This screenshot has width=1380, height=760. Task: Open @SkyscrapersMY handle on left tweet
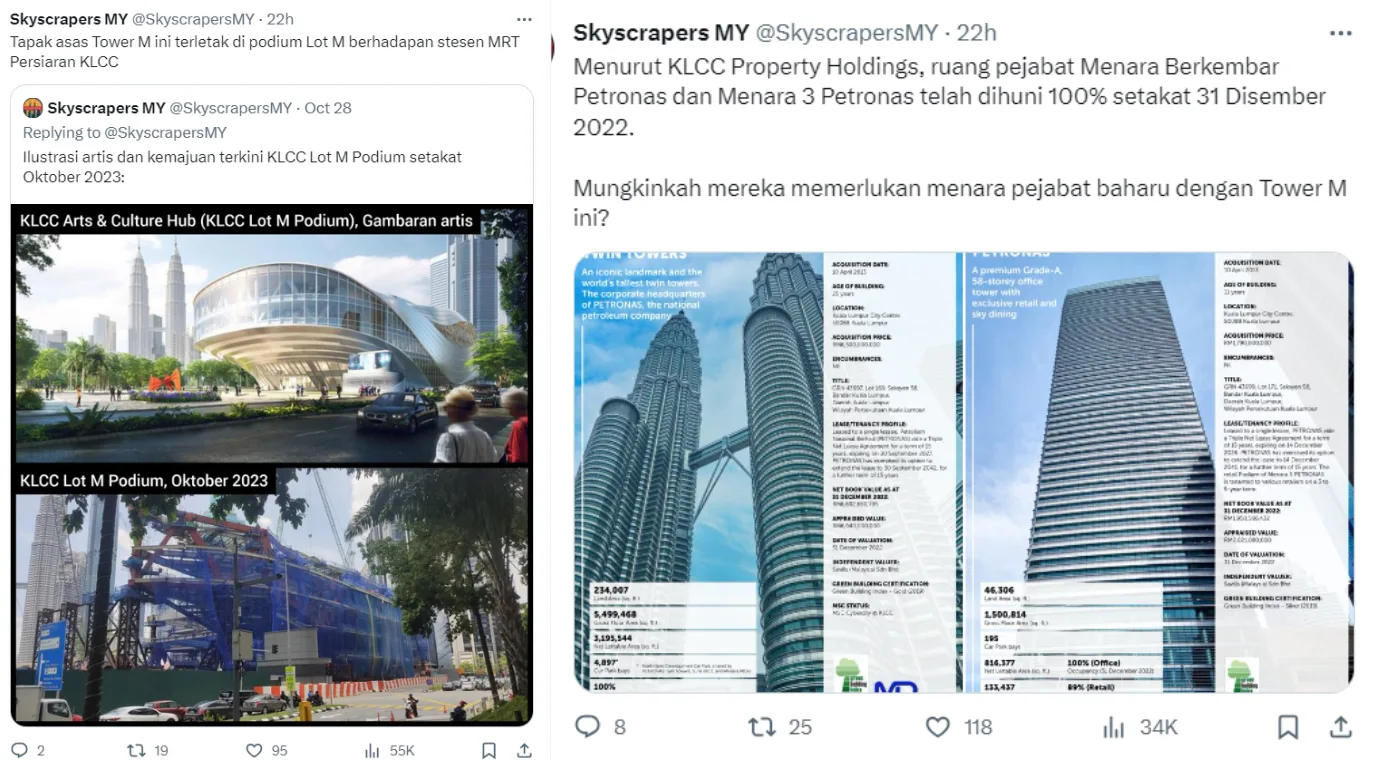pos(194,19)
